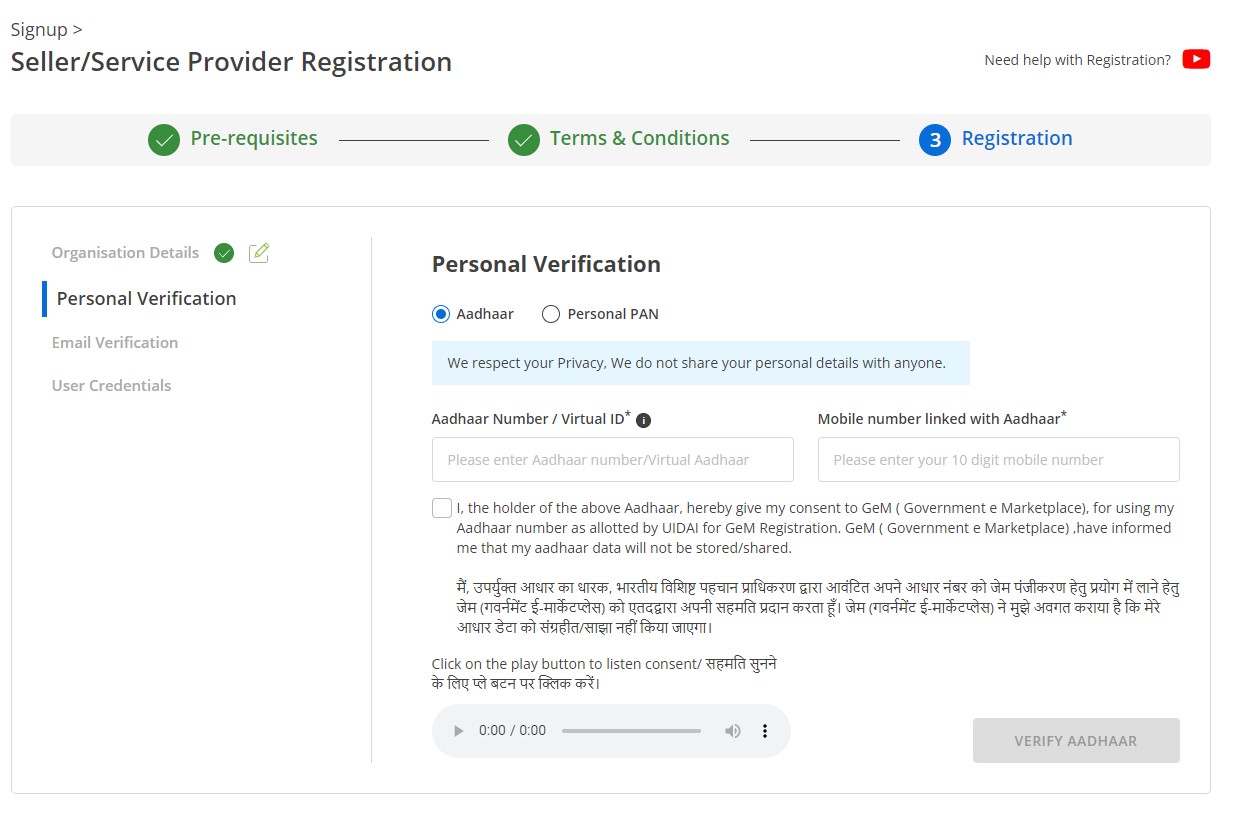Click the info icon beside Aadhaar Number

643,419
